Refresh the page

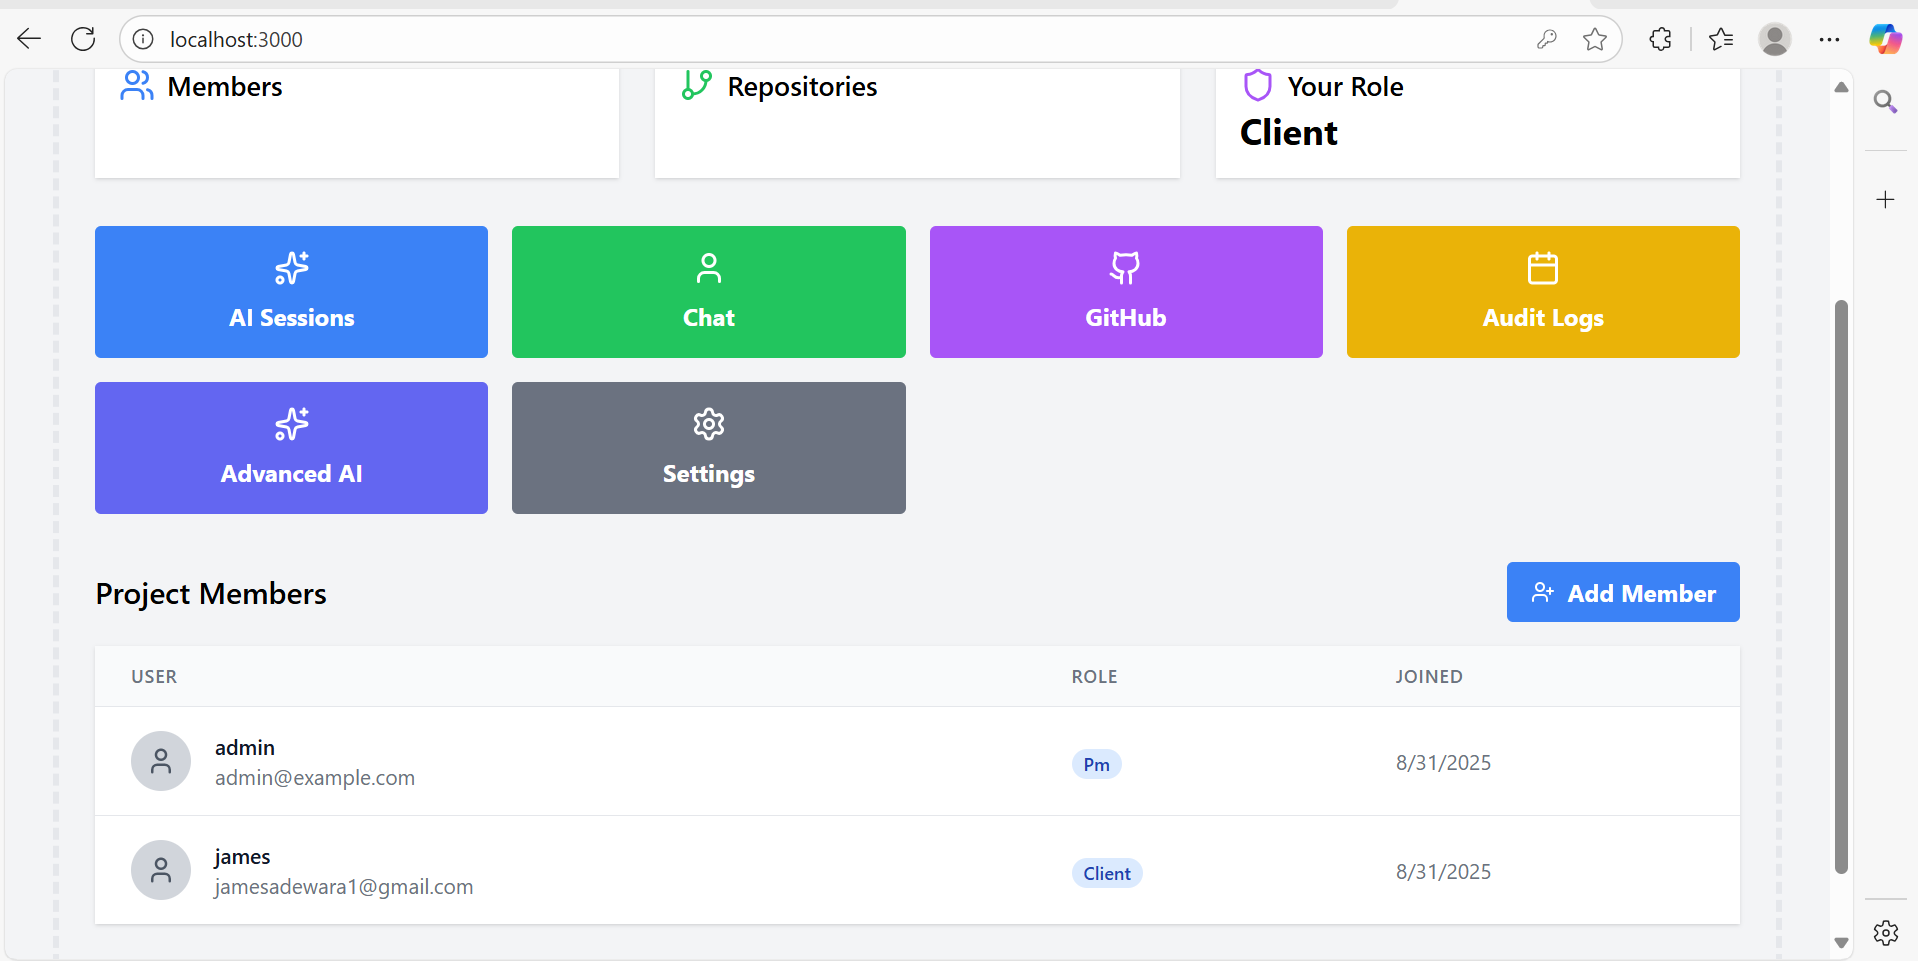point(83,39)
